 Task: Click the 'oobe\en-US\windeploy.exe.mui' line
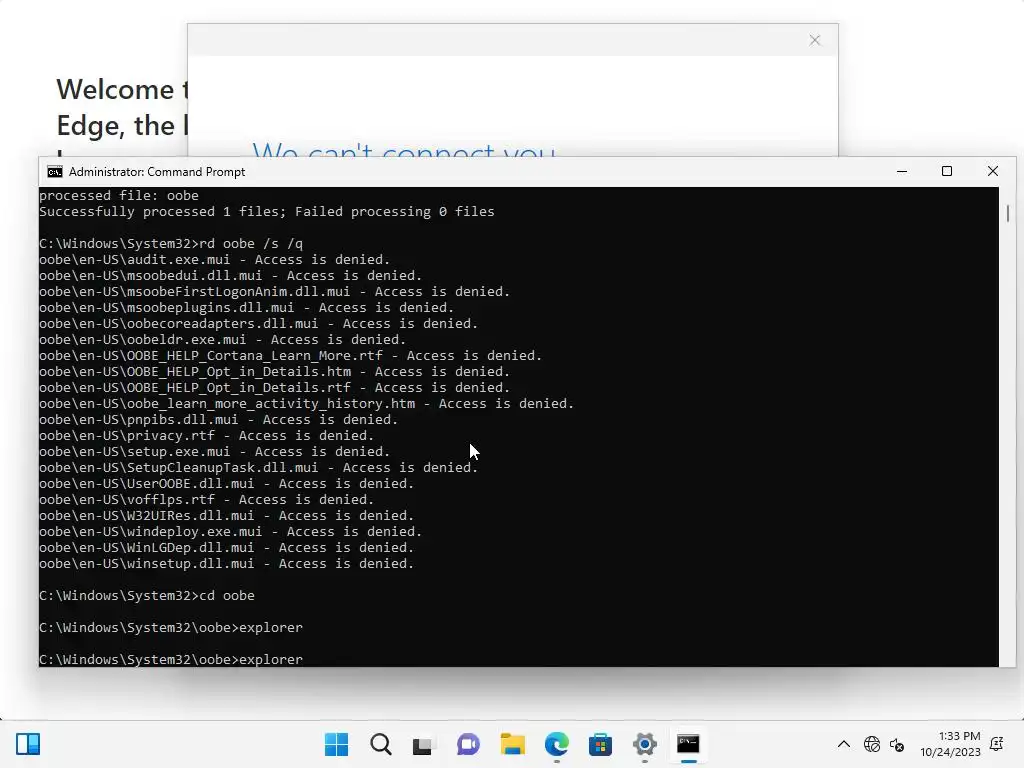[x=231, y=532]
